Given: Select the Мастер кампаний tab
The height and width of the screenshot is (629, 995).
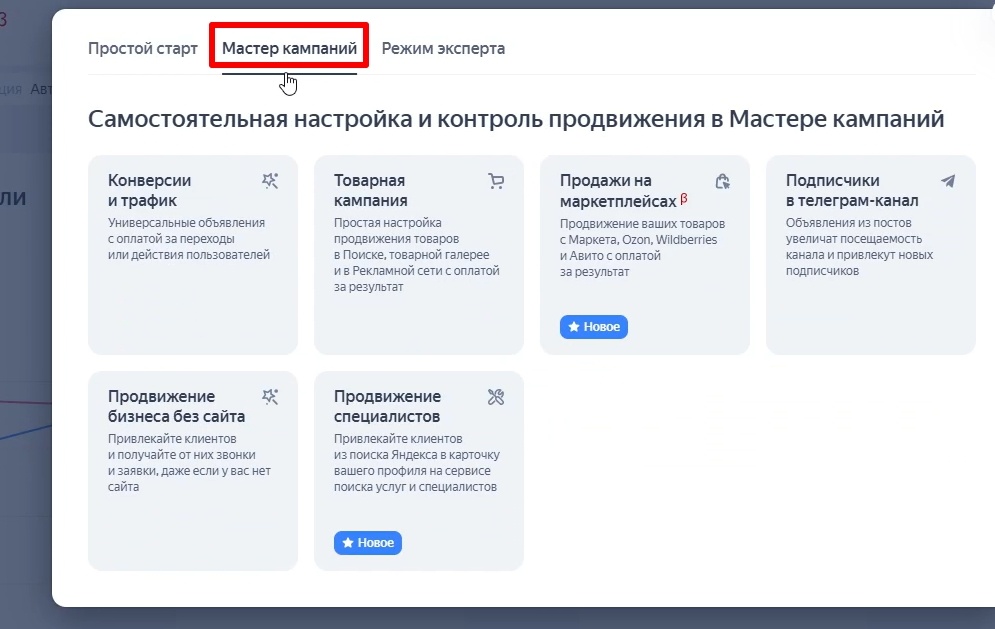Looking at the screenshot, I should tap(289, 48).
